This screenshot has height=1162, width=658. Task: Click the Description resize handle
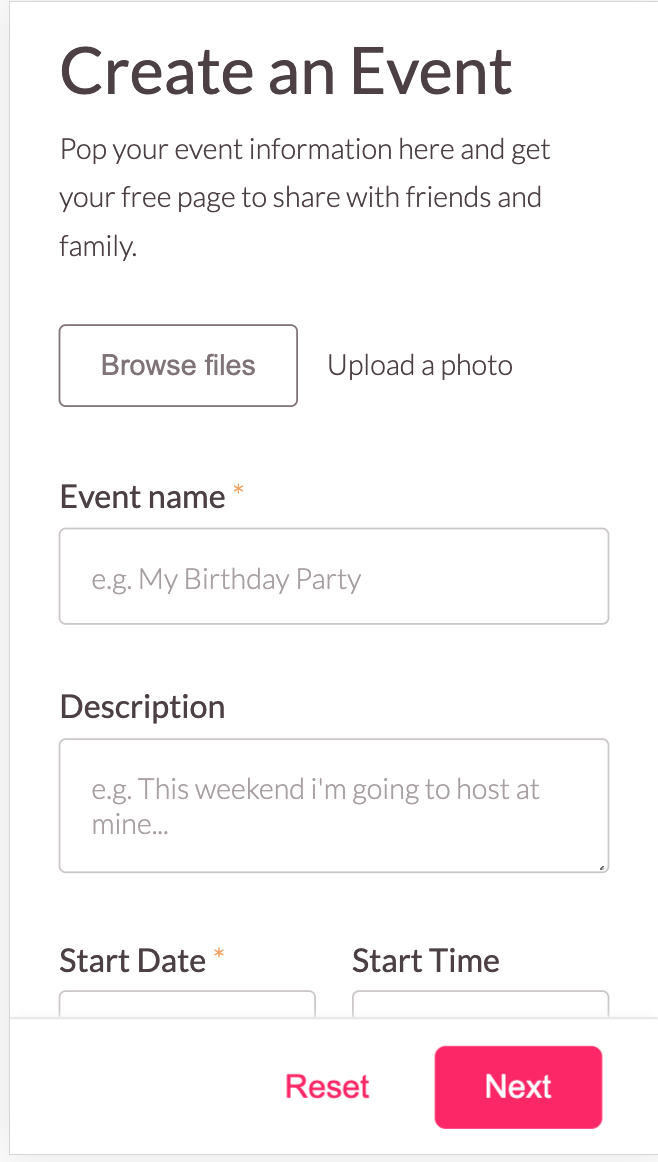click(602, 866)
